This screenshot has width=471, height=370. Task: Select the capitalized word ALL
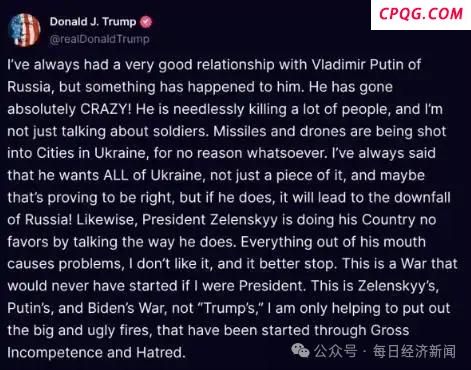click(116, 175)
